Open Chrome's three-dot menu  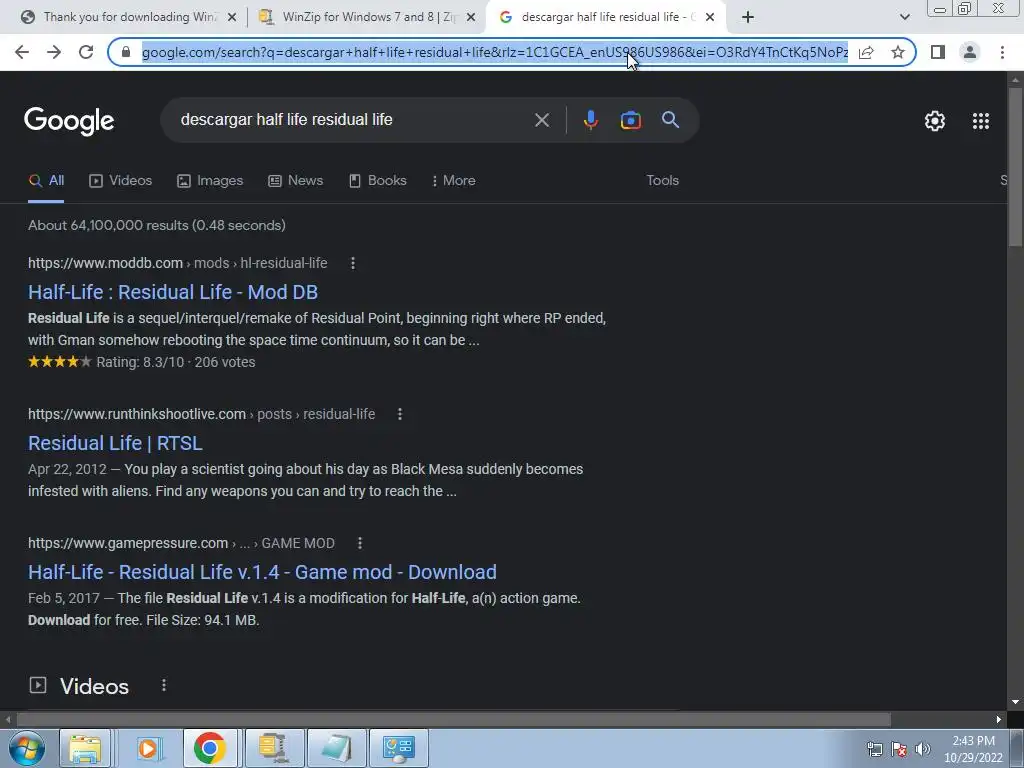pos(1002,52)
